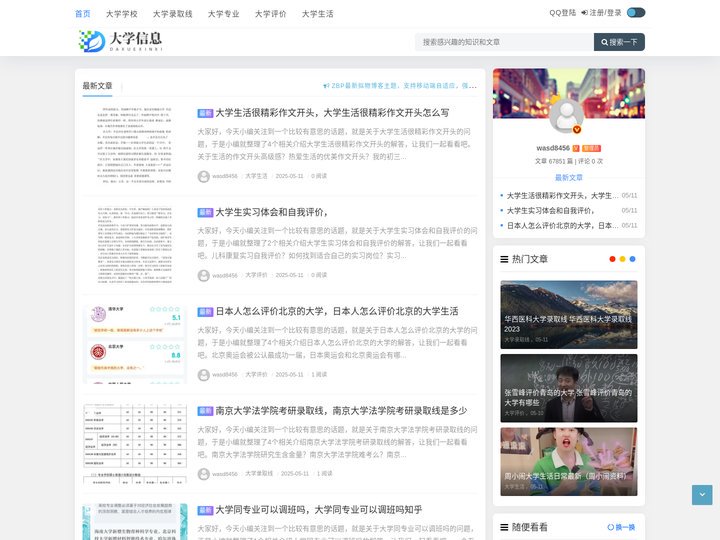Open the 大学学校 menu item
720x540 pixels.
(122, 14)
